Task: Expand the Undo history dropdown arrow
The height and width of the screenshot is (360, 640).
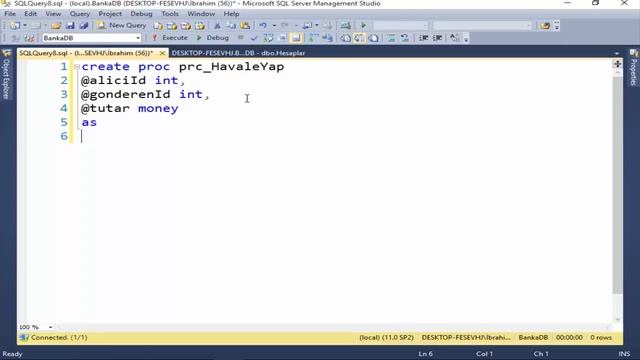Action: point(274,25)
